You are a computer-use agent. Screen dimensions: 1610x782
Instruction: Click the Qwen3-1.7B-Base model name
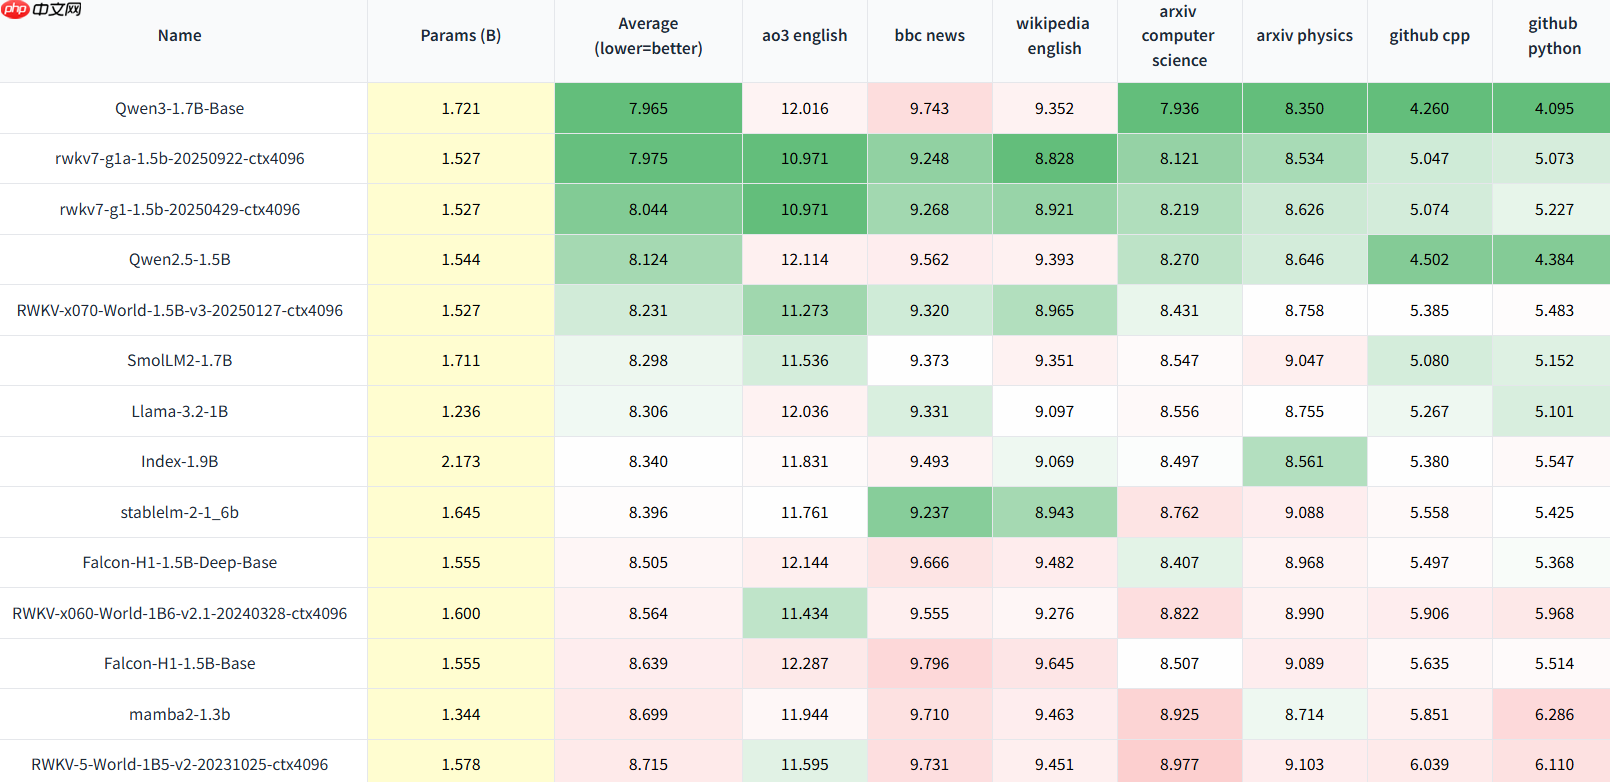coord(180,109)
